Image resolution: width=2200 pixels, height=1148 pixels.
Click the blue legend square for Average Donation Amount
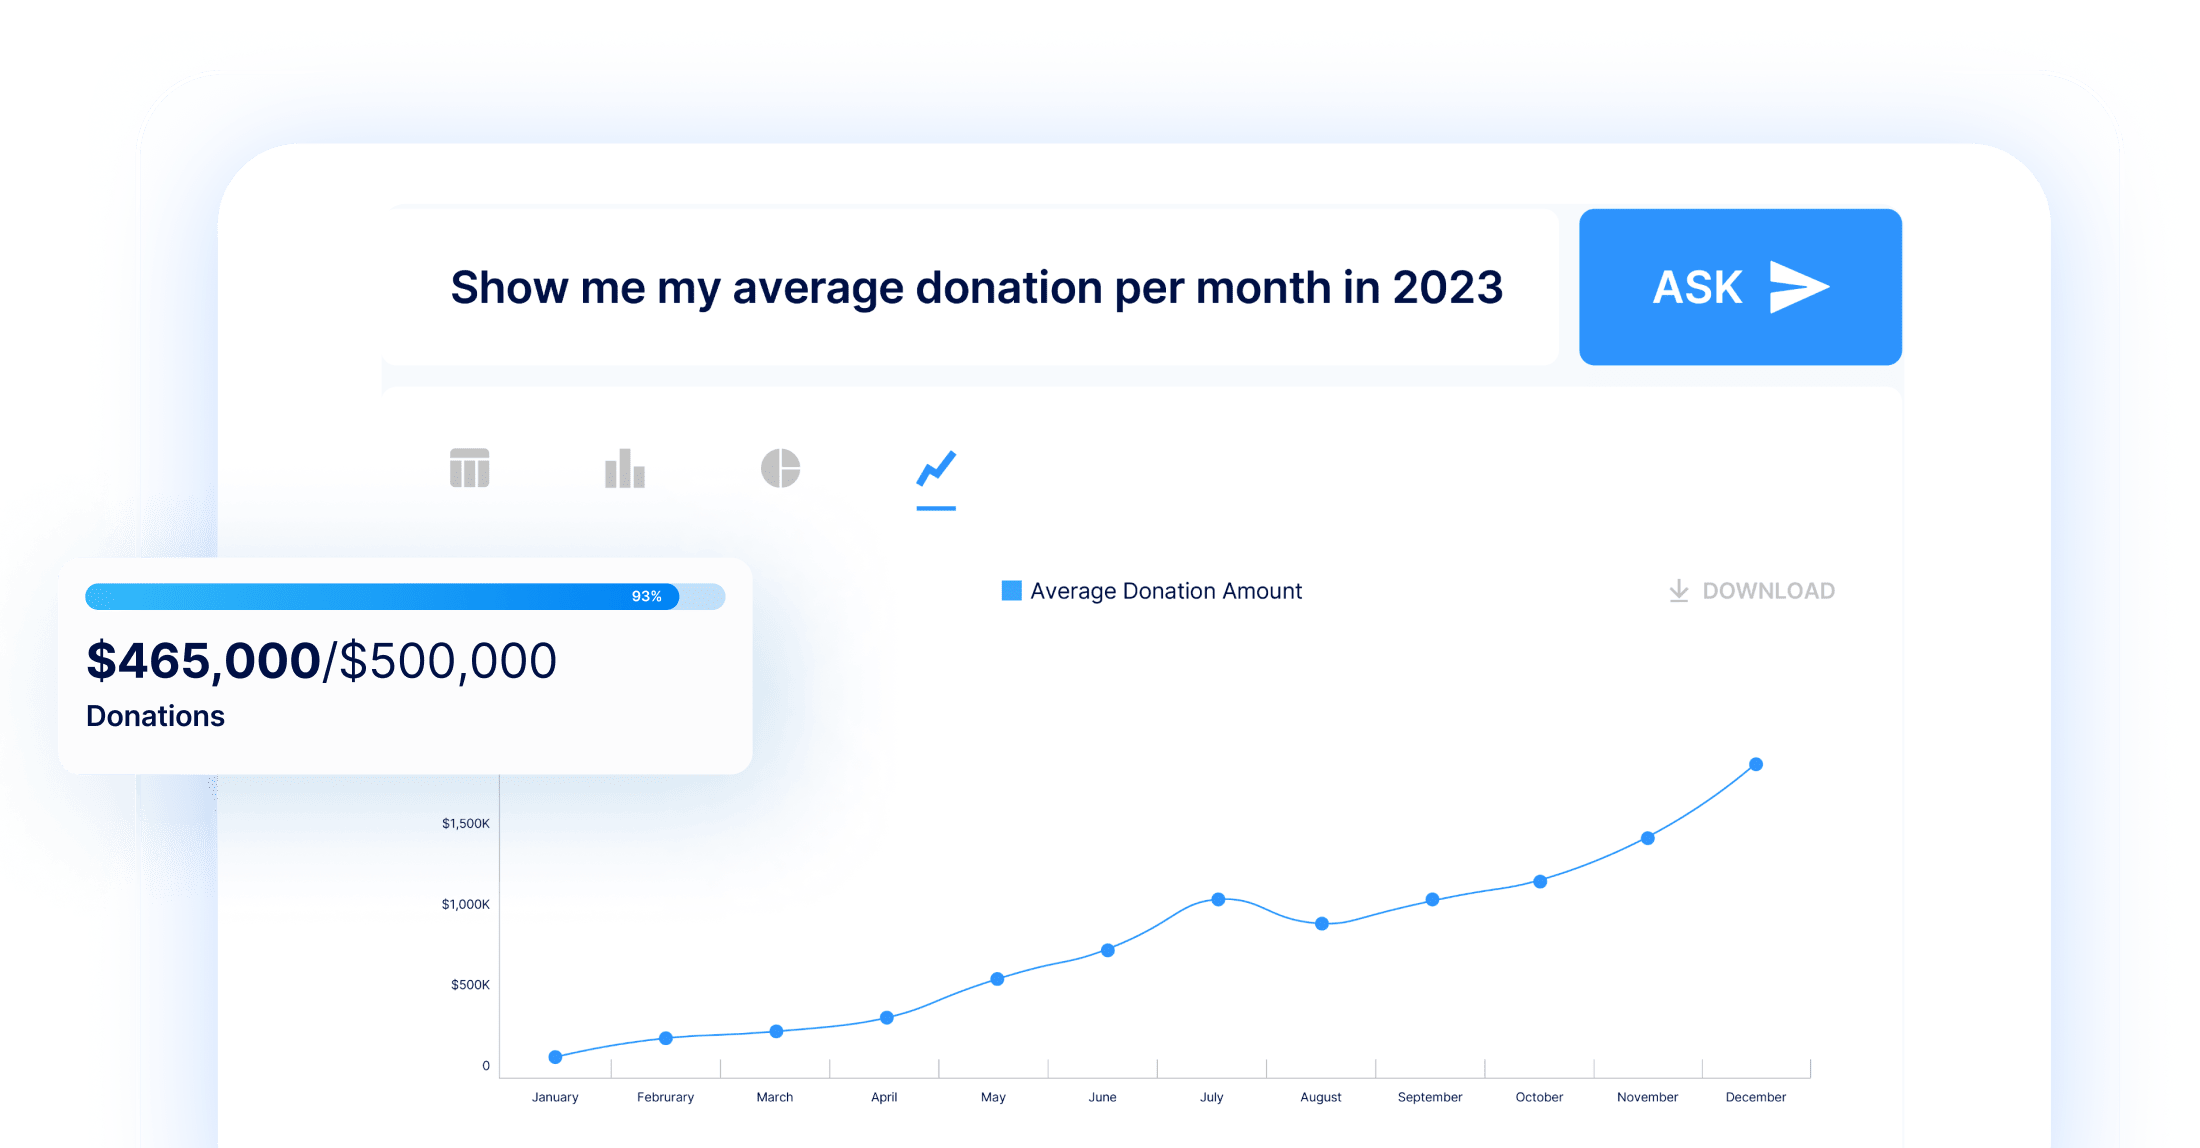point(1010,590)
